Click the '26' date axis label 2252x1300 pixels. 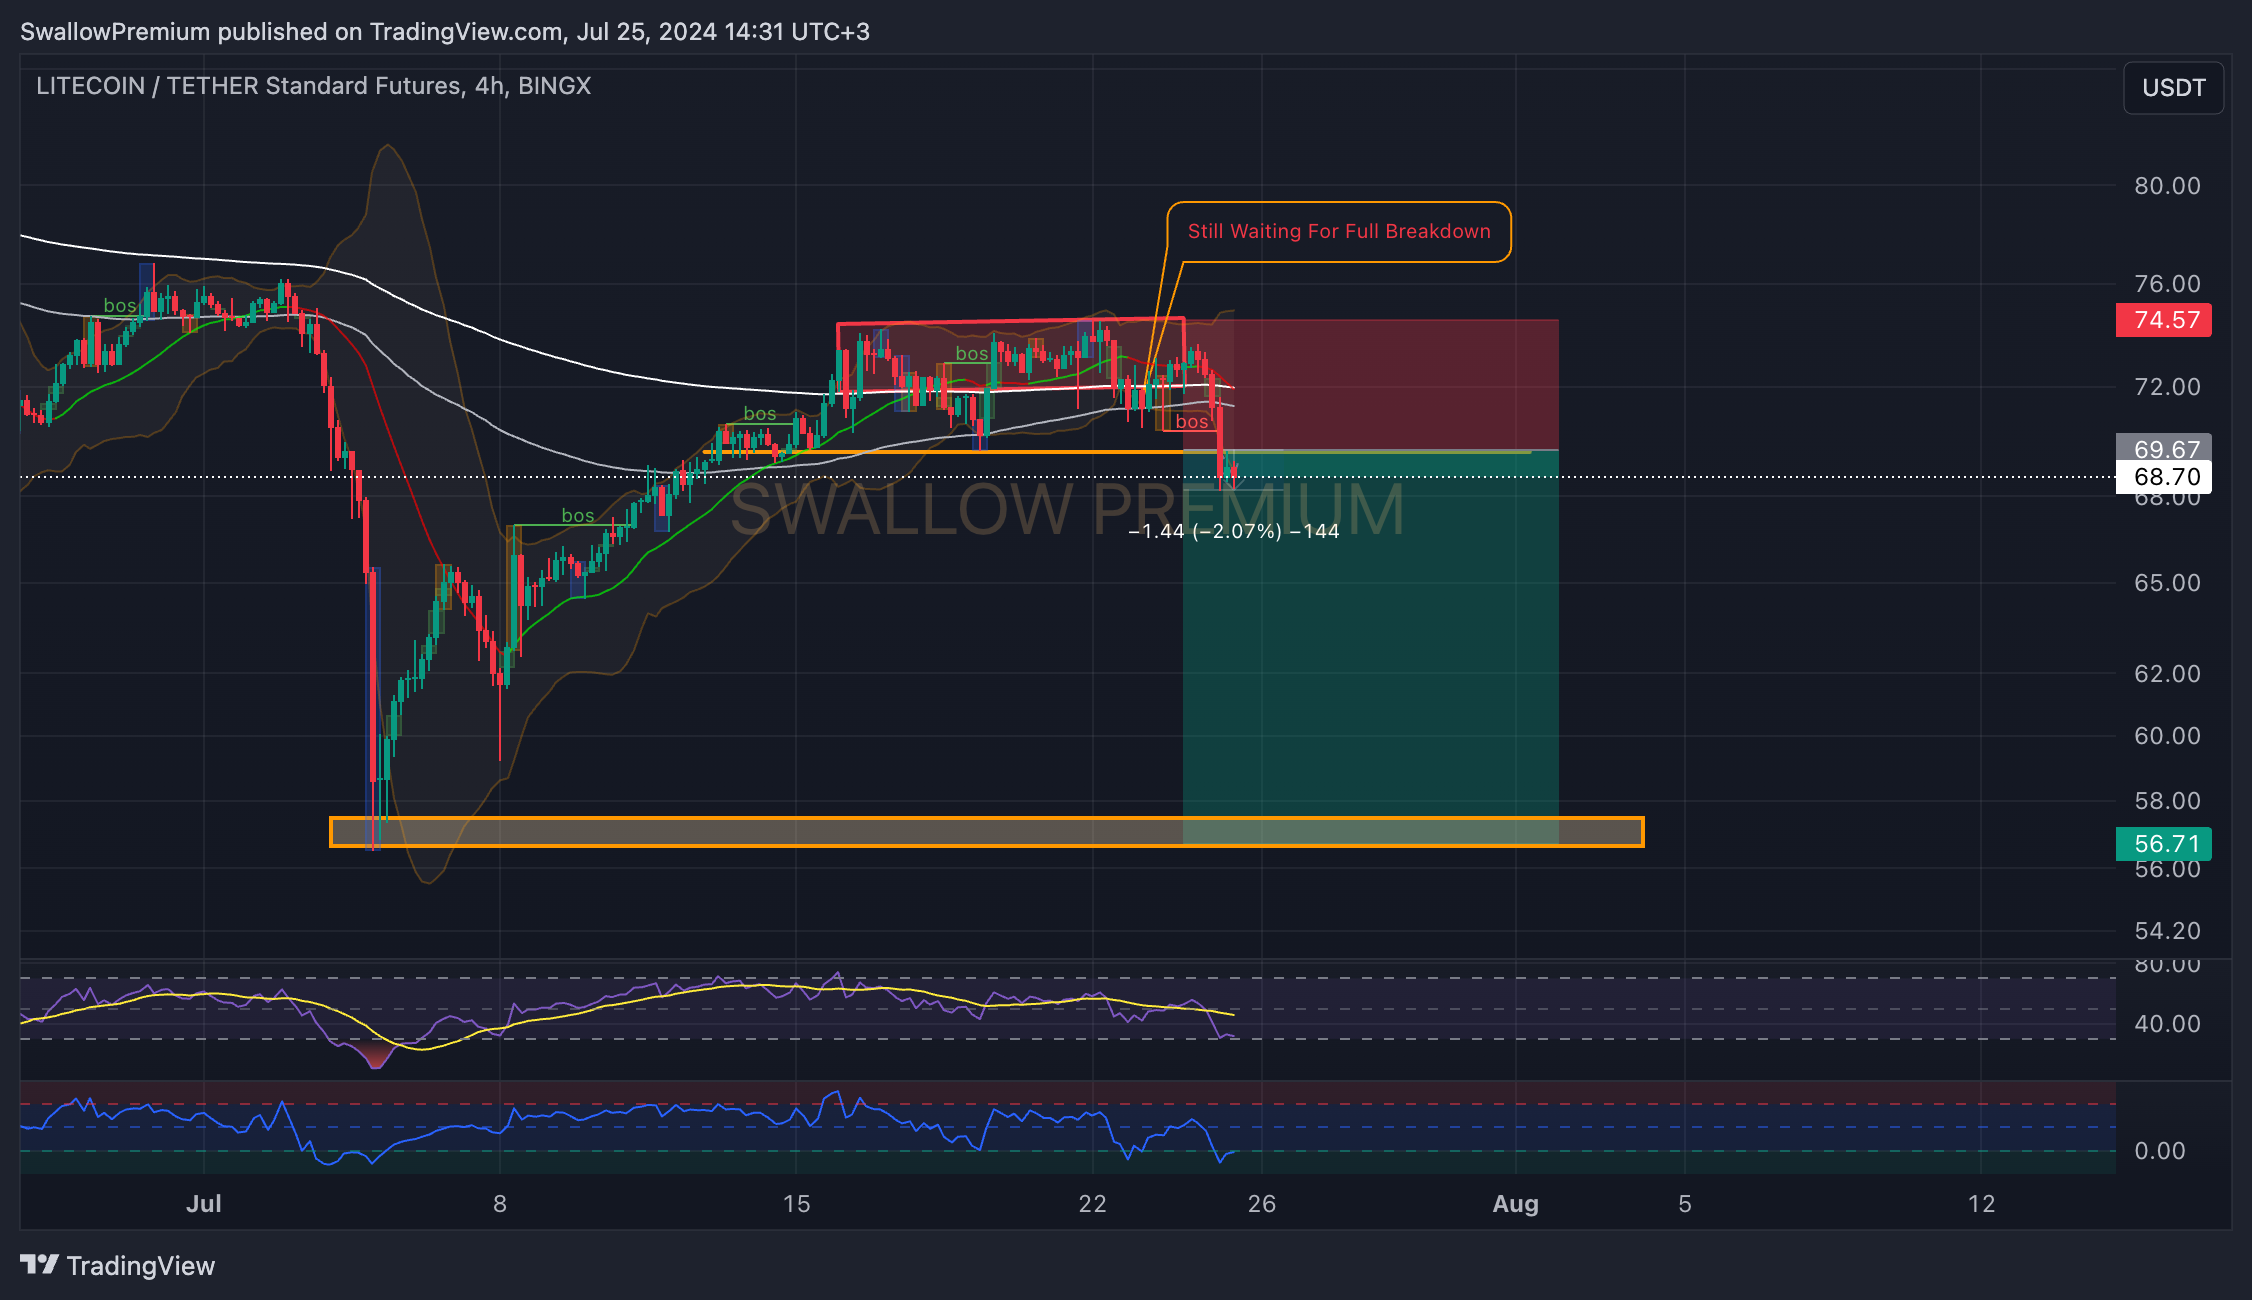pos(1262,1204)
